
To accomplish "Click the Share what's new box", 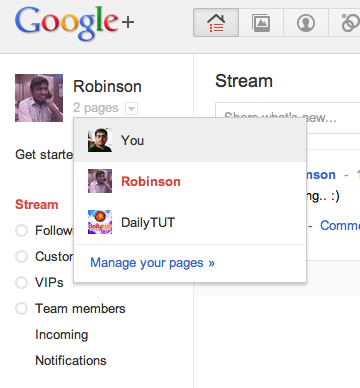I will click(x=287, y=118).
